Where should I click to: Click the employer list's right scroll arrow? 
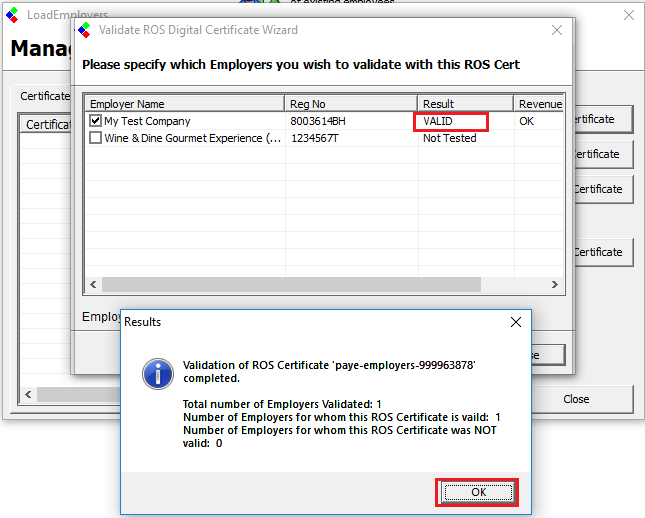click(557, 284)
